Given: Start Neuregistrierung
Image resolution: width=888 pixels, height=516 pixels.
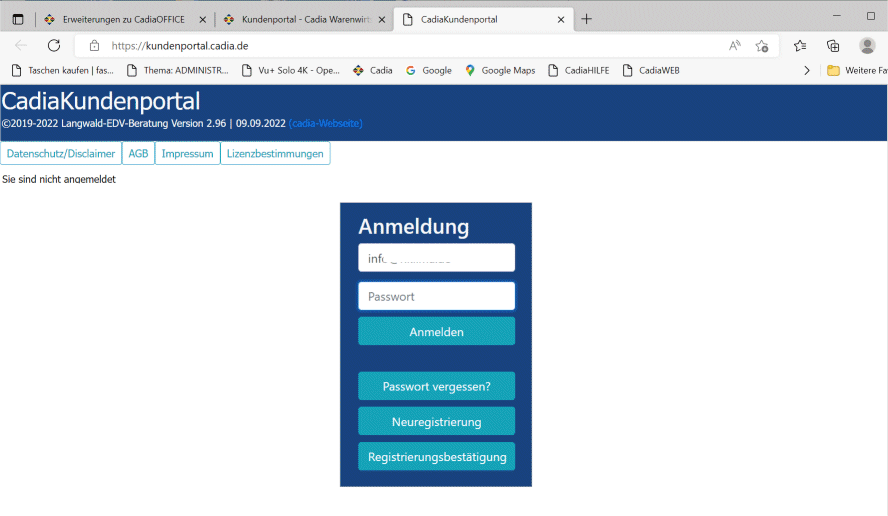Looking at the screenshot, I should (x=437, y=421).
